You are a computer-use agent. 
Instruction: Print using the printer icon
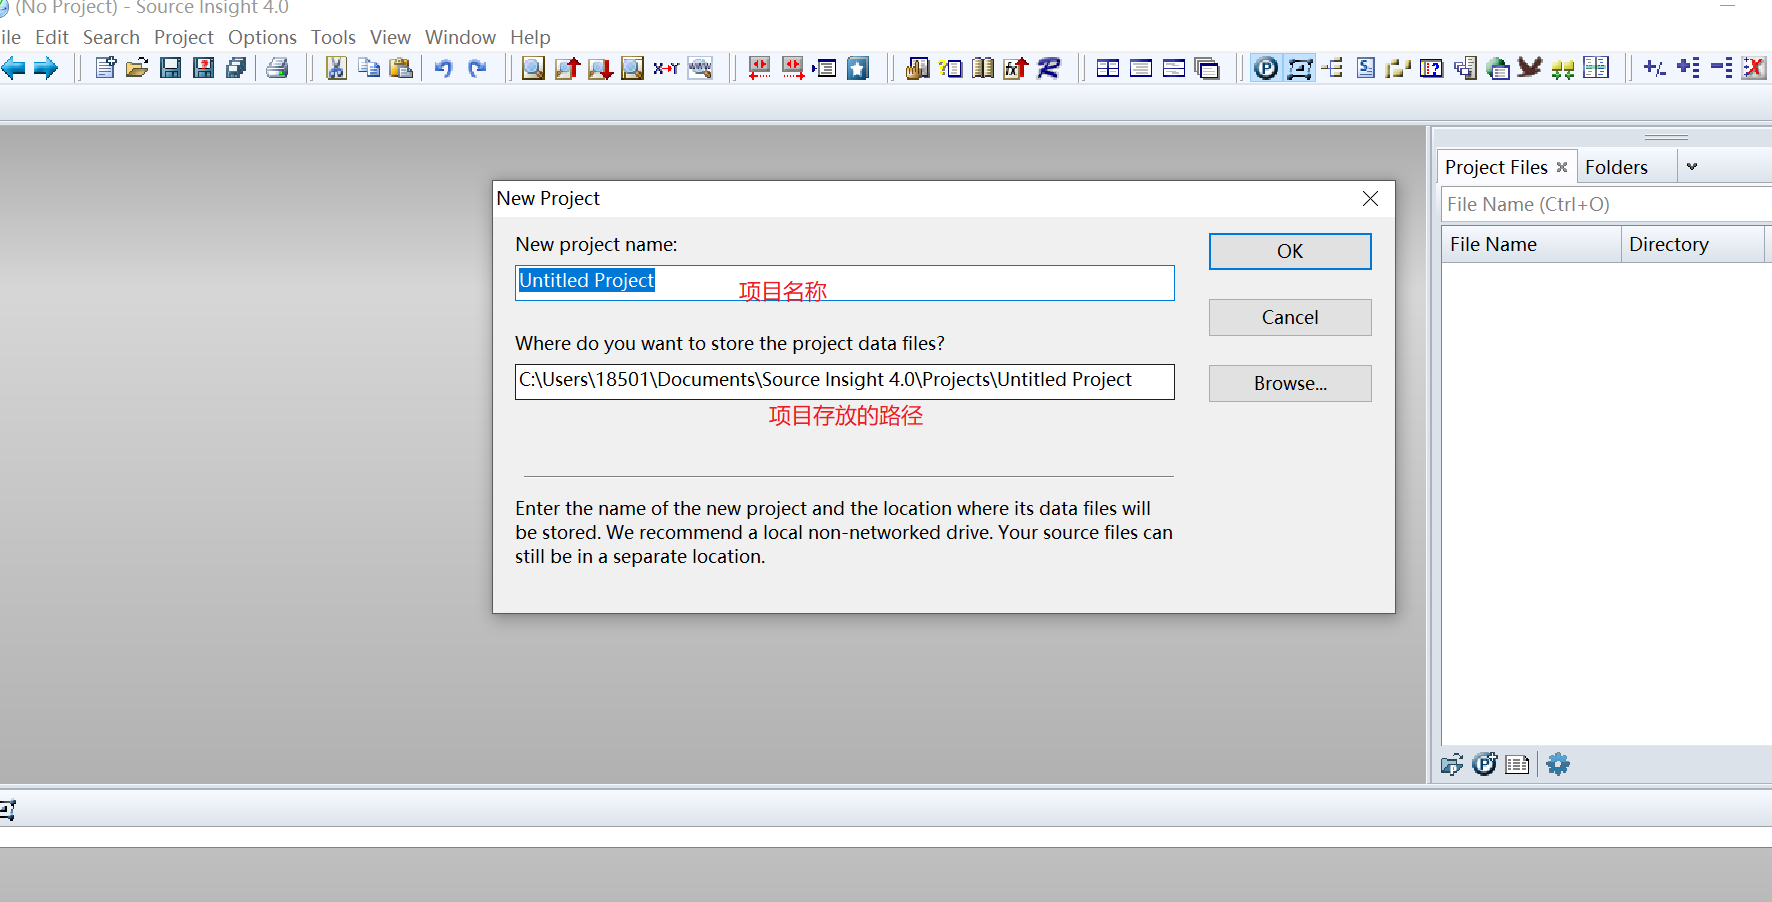[x=277, y=68]
